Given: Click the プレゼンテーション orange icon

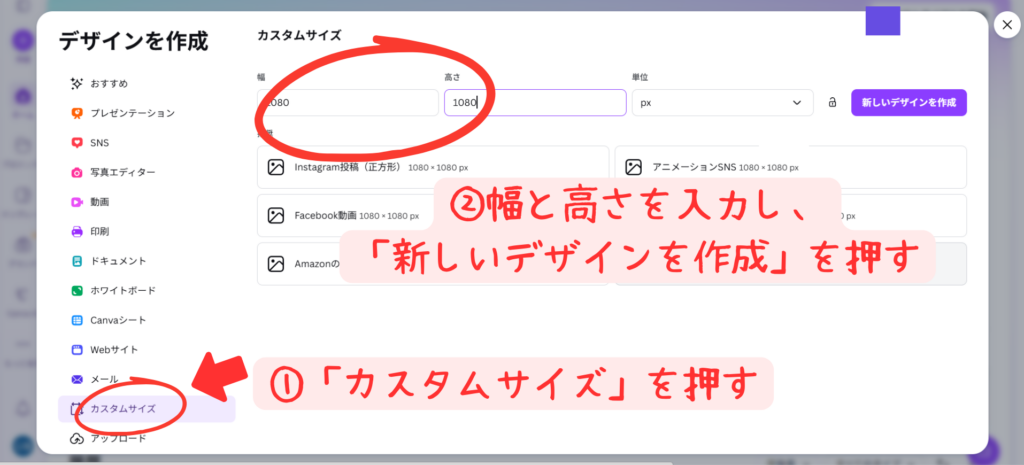Looking at the screenshot, I should coord(77,113).
